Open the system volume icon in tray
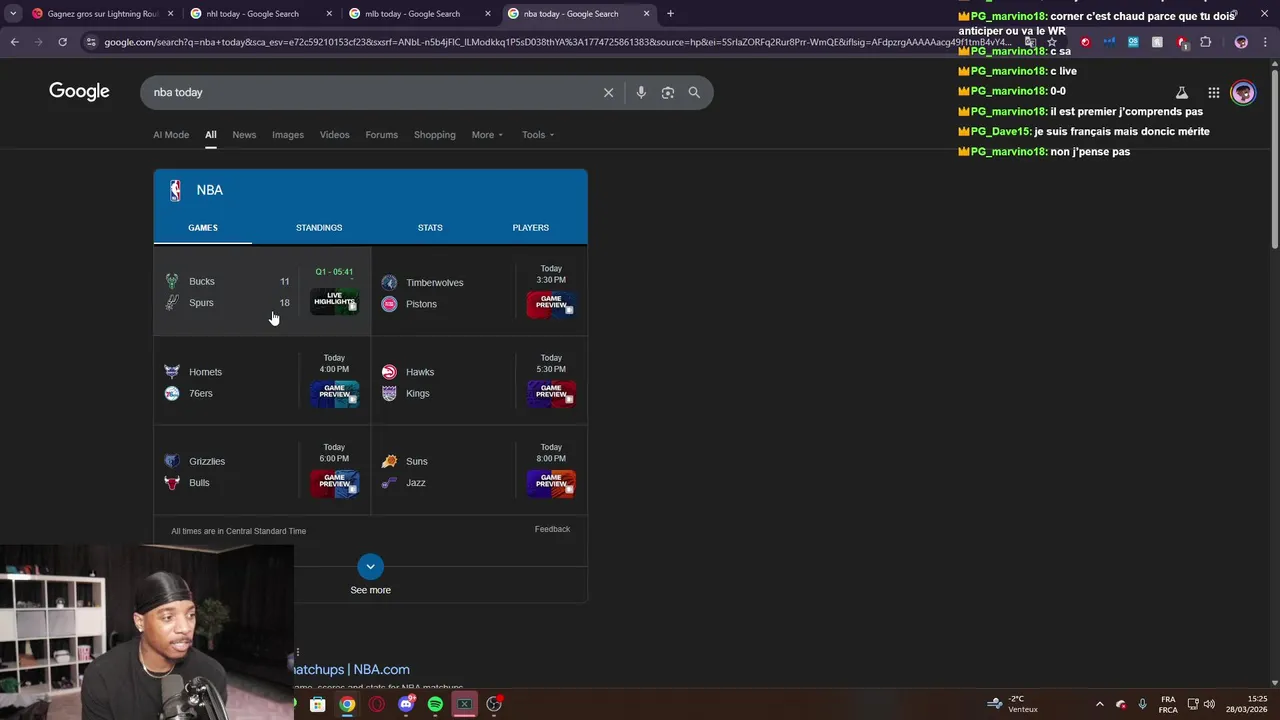Screen dimensions: 1280x720 click(x=1209, y=704)
